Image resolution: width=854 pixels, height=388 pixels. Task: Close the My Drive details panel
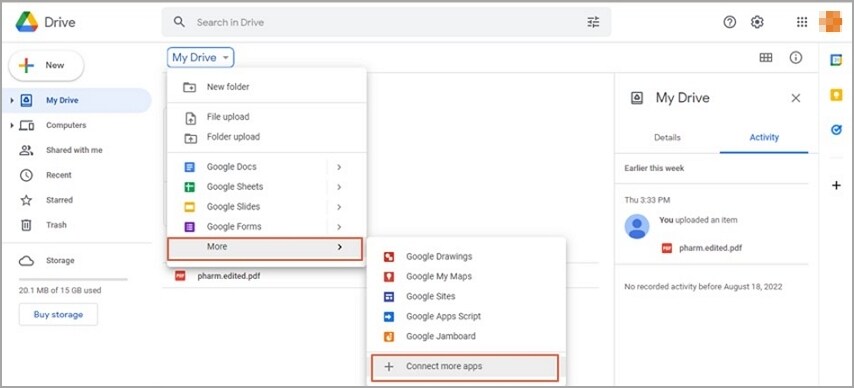coord(796,98)
